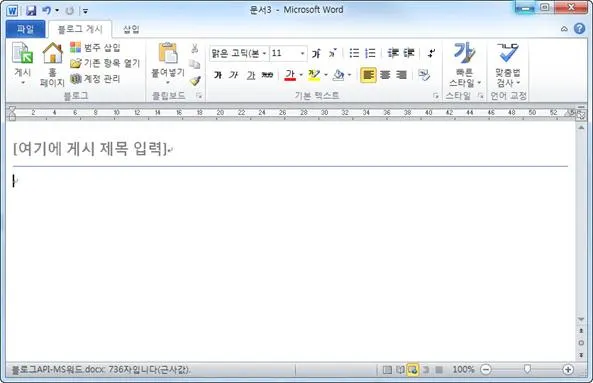Click the Redo icon in Quick Access Toolbar

[x=69, y=11]
